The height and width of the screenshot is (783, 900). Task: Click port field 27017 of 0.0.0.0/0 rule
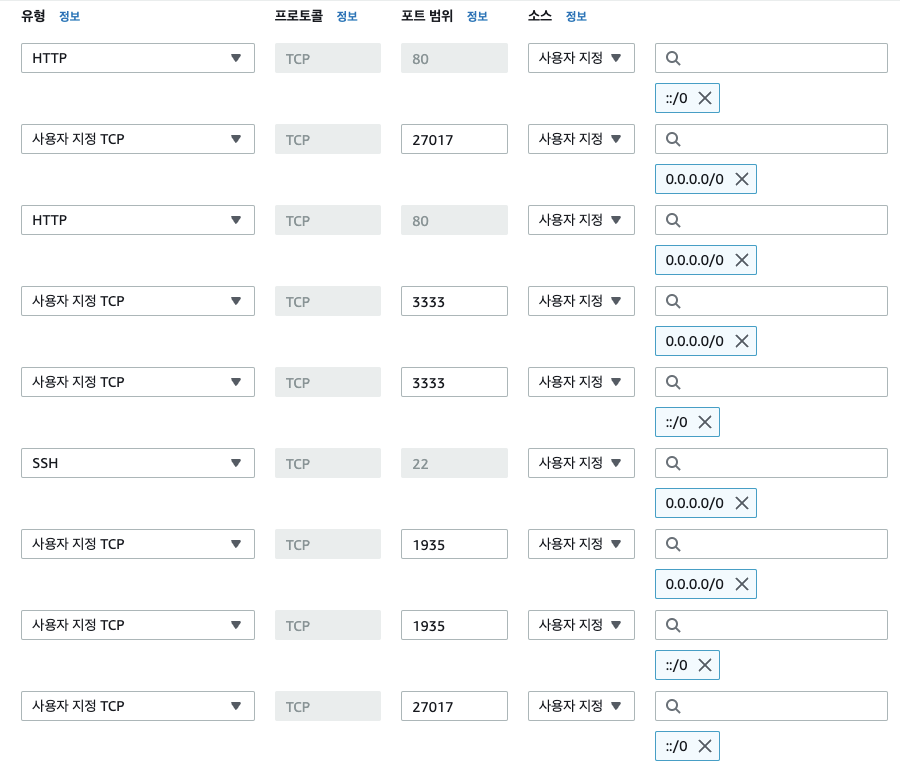coord(454,139)
